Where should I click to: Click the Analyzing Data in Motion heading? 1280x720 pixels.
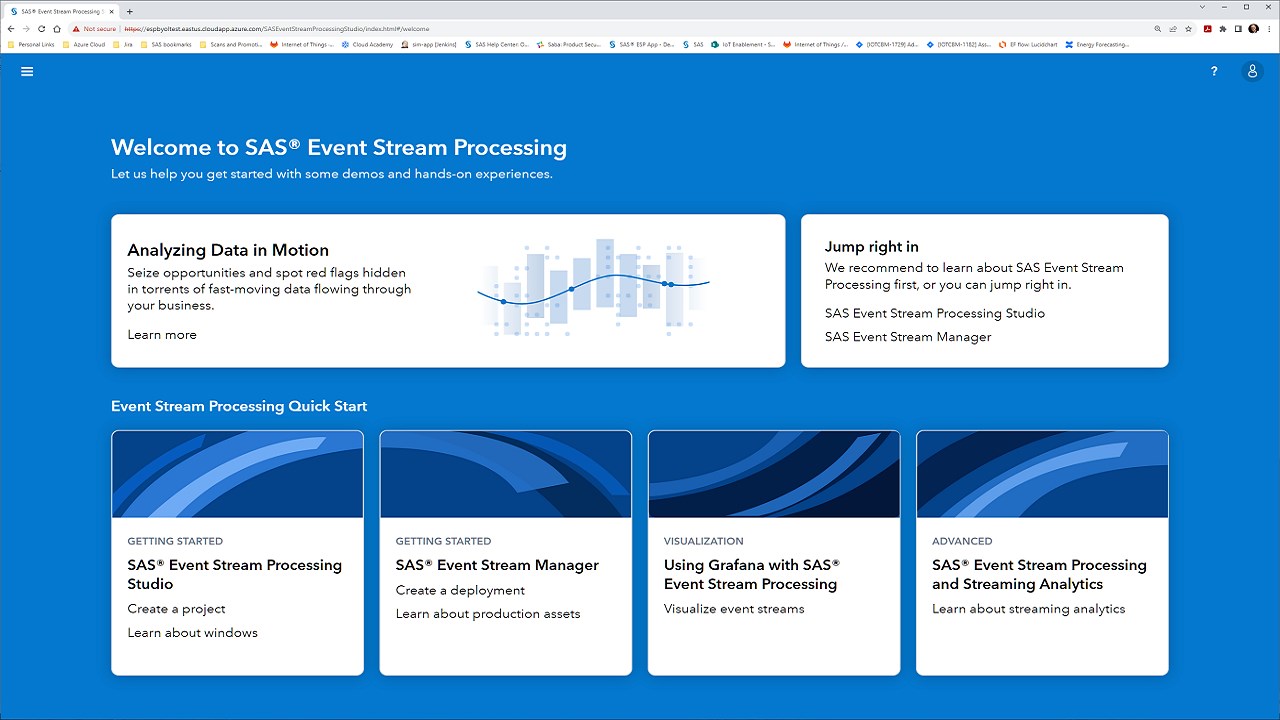coord(228,250)
